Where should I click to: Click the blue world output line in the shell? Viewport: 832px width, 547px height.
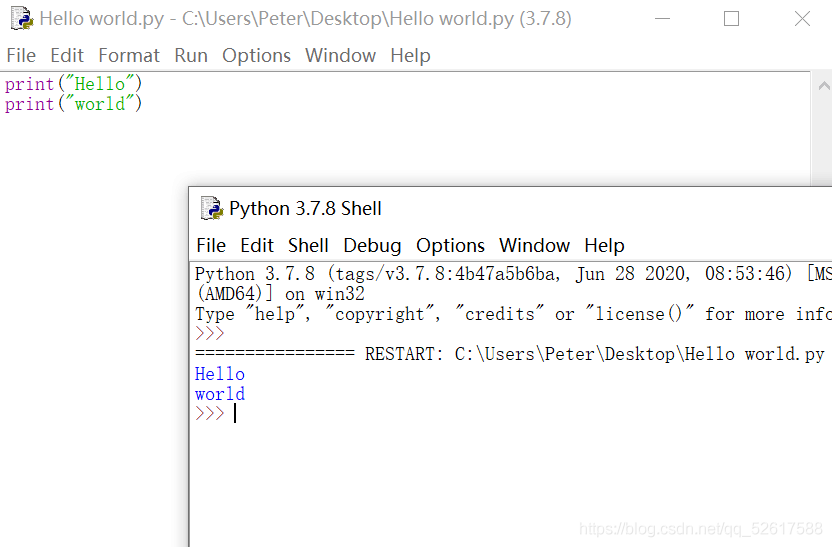220,394
